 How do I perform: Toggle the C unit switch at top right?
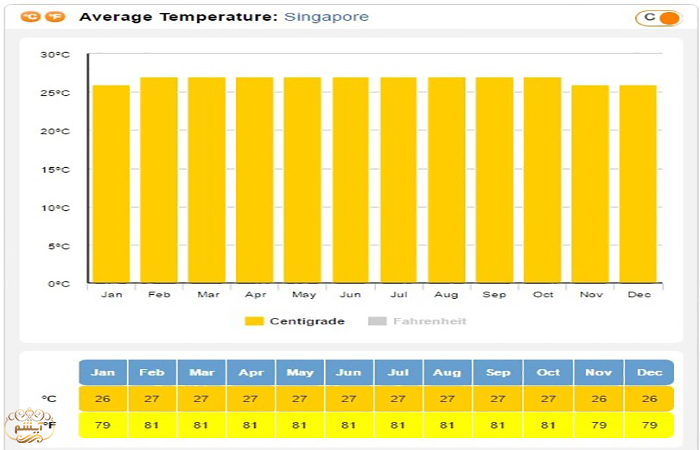tap(657, 17)
